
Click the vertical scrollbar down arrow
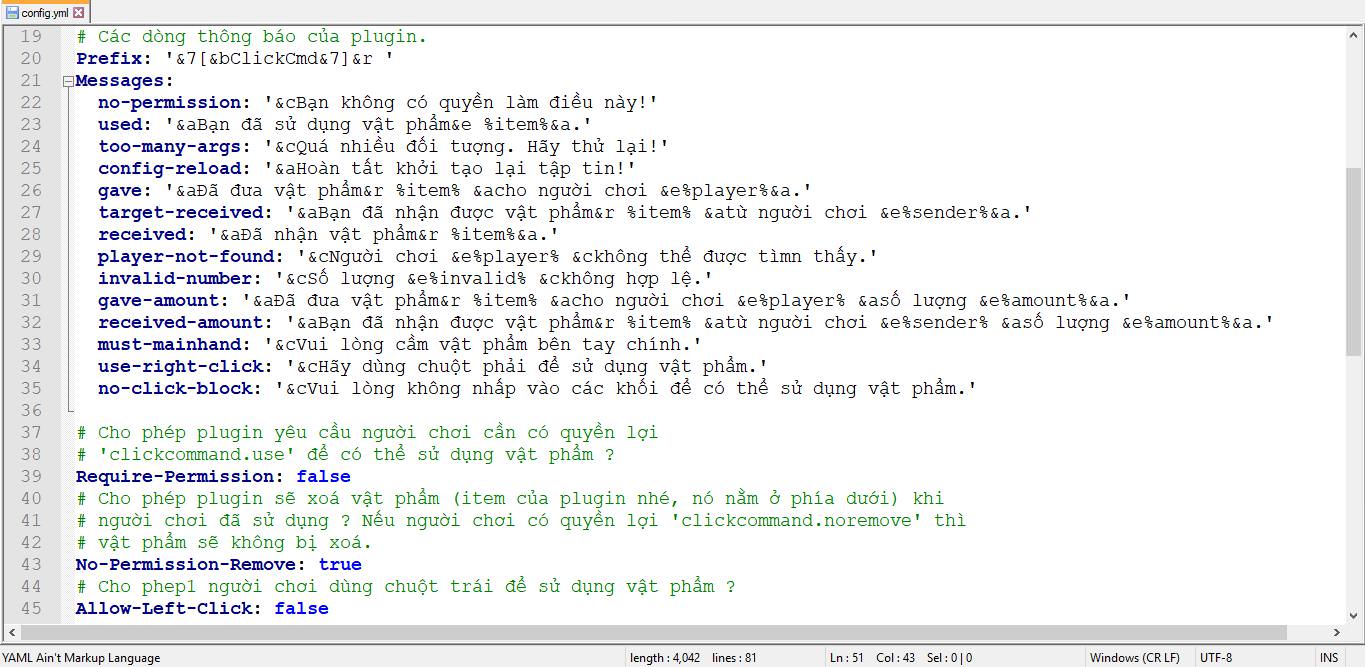pyautogui.click(x=1354, y=614)
